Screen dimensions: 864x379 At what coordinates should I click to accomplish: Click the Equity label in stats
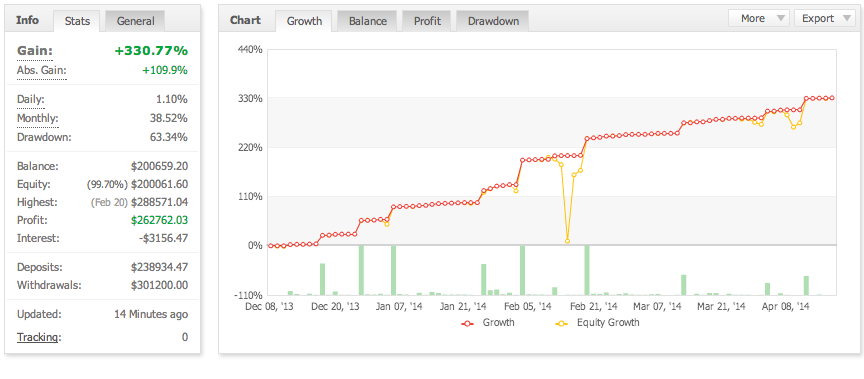[33, 184]
